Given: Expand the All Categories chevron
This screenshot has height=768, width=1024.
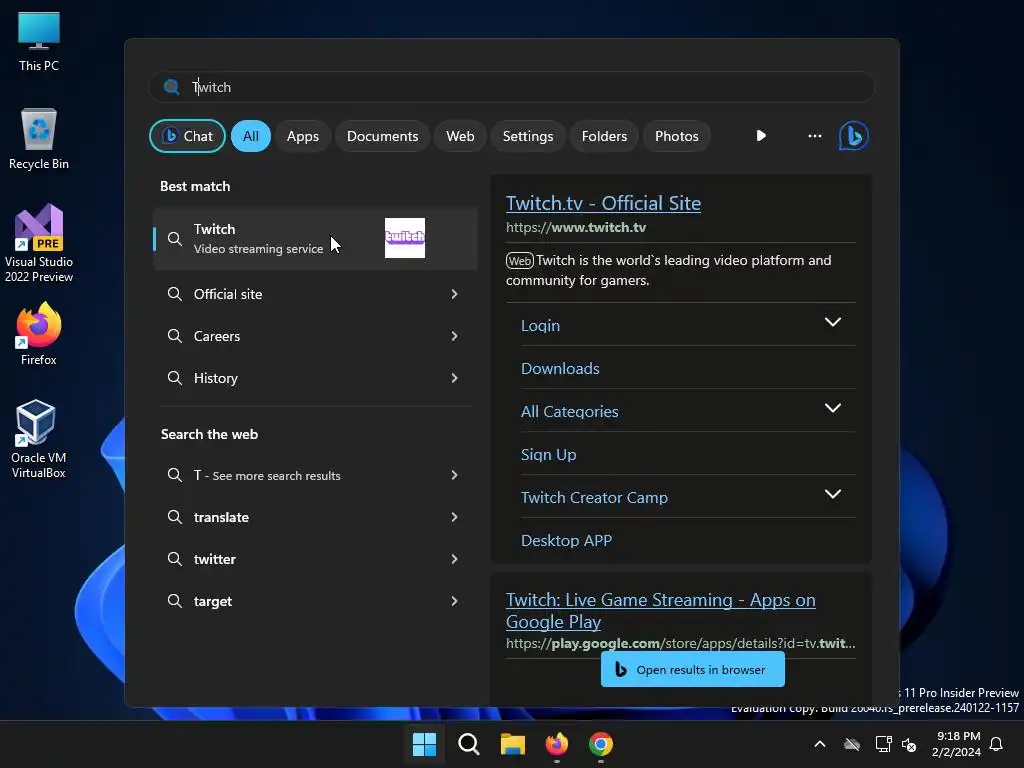Looking at the screenshot, I should (833, 408).
